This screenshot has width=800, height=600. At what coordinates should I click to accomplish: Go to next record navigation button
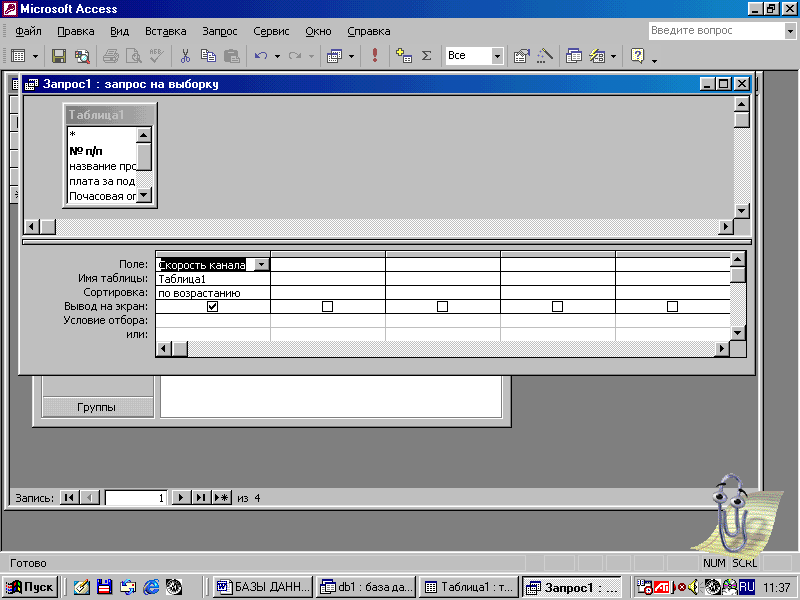point(181,497)
